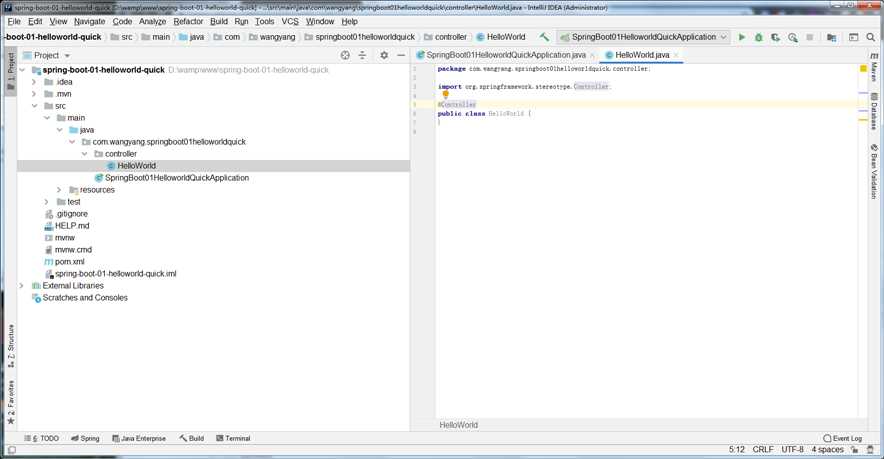
Task: Click the yellow inspection indicator above the editor scrollbar
Action: (863, 69)
